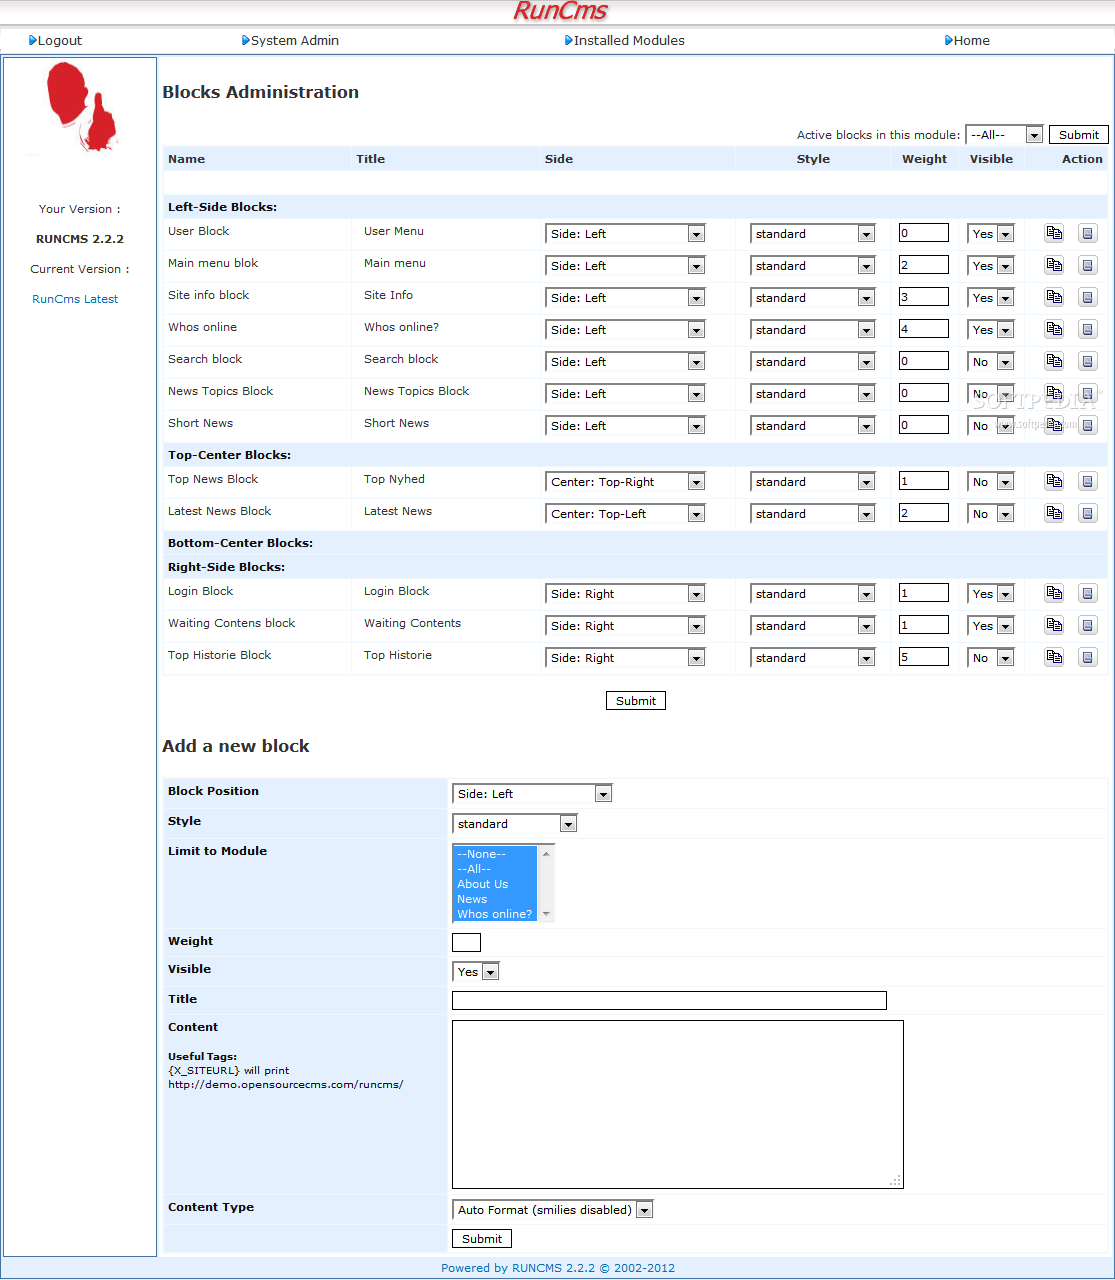Open the Style dropdown for Top Historie Block
The width and height of the screenshot is (1115, 1280).
coord(812,658)
